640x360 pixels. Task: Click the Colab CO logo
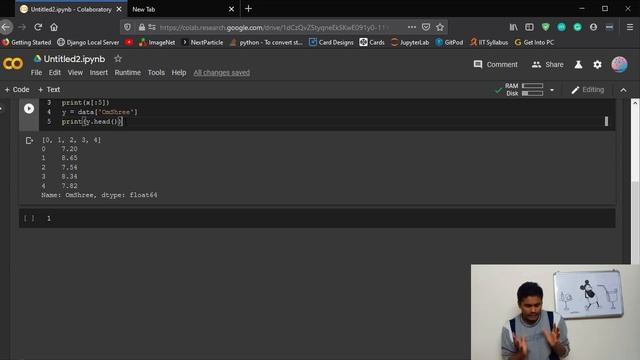tap(13, 64)
